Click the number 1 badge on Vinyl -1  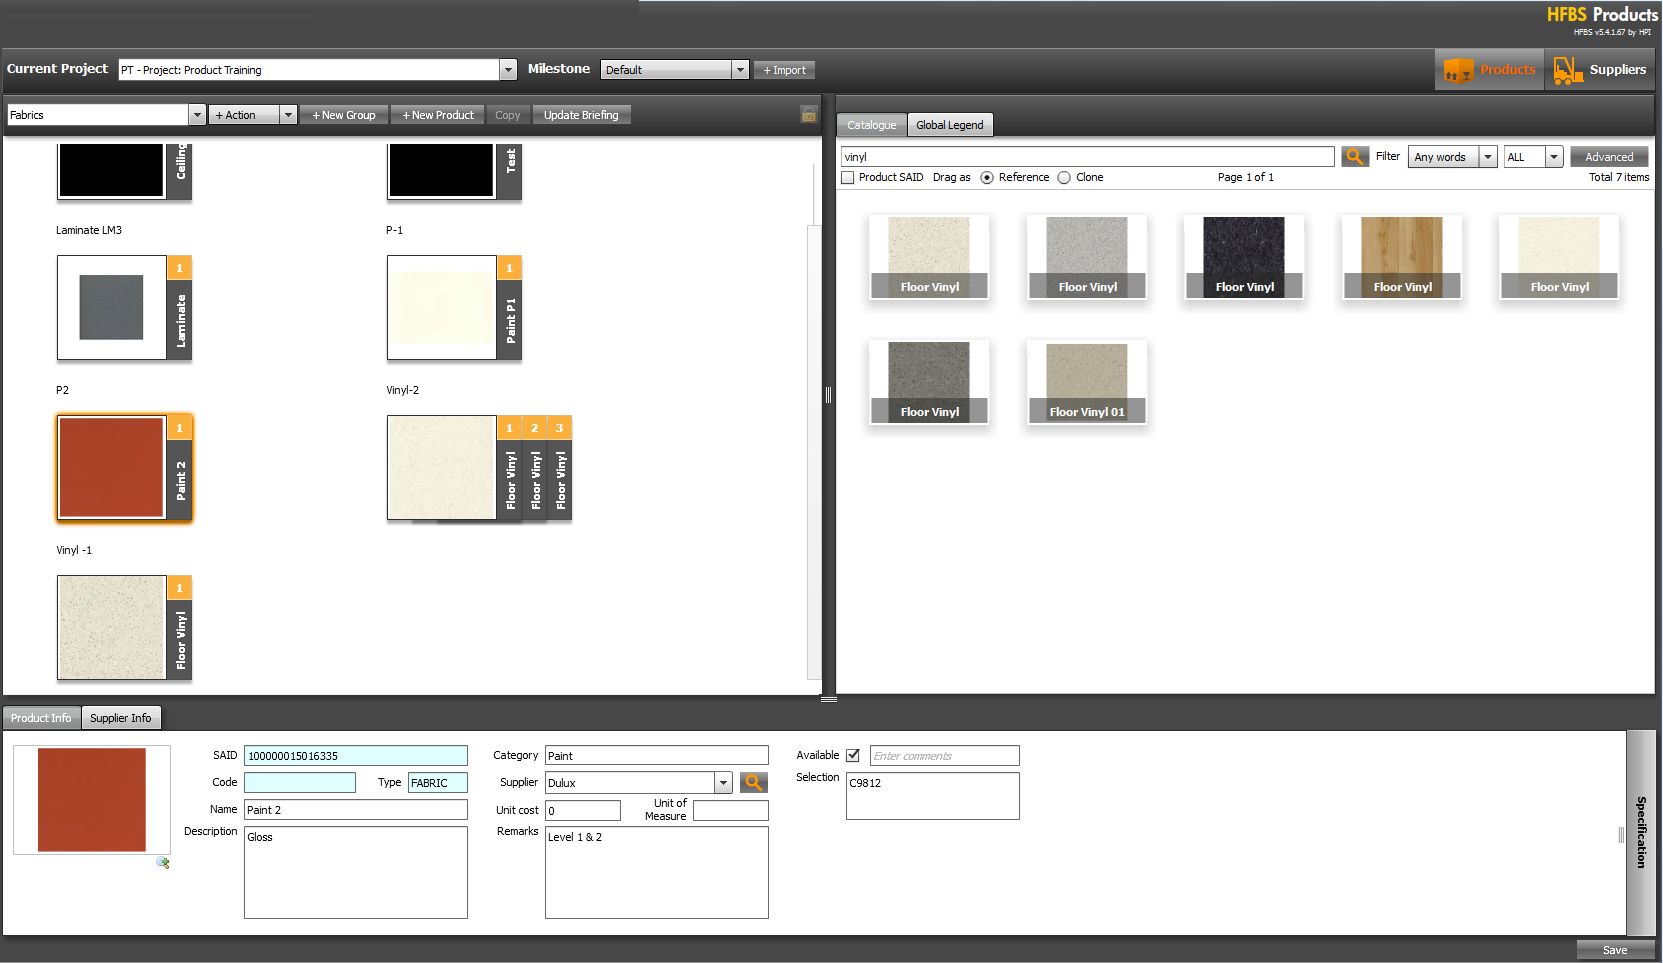click(x=180, y=588)
